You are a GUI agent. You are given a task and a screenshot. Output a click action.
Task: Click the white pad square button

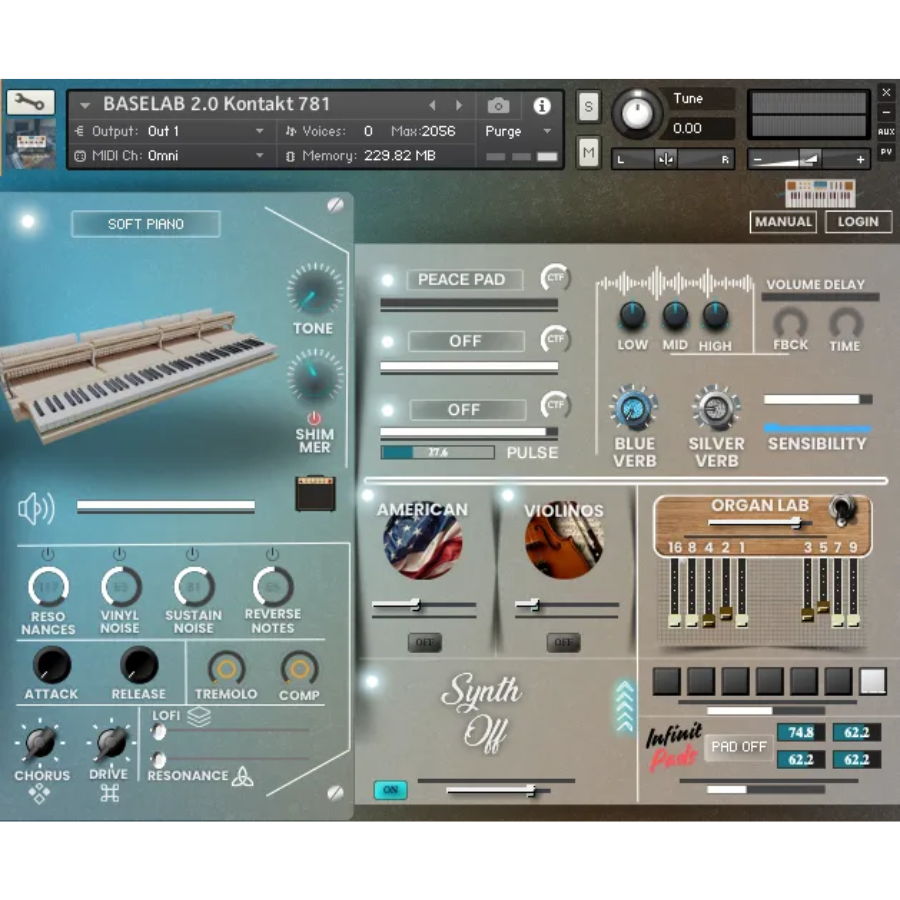tap(873, 681)
